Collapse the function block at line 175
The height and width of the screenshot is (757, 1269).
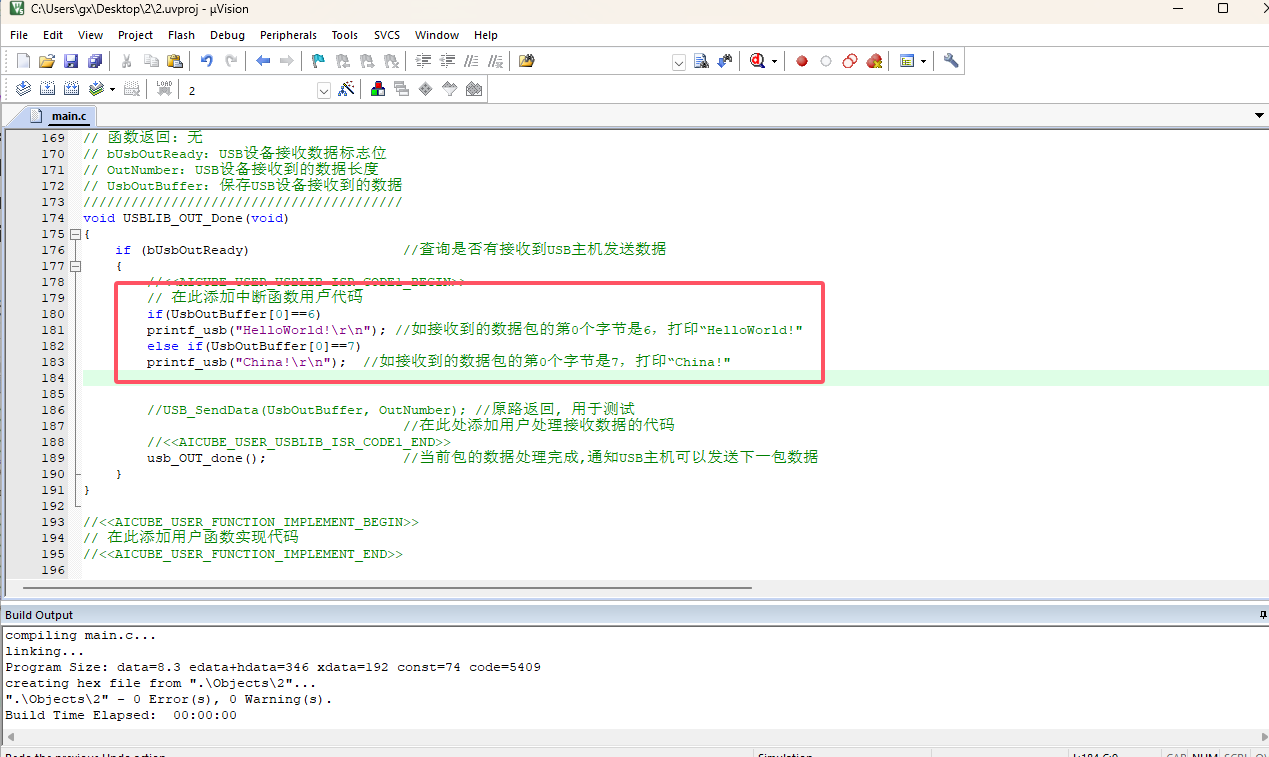(x=75, y=234)
